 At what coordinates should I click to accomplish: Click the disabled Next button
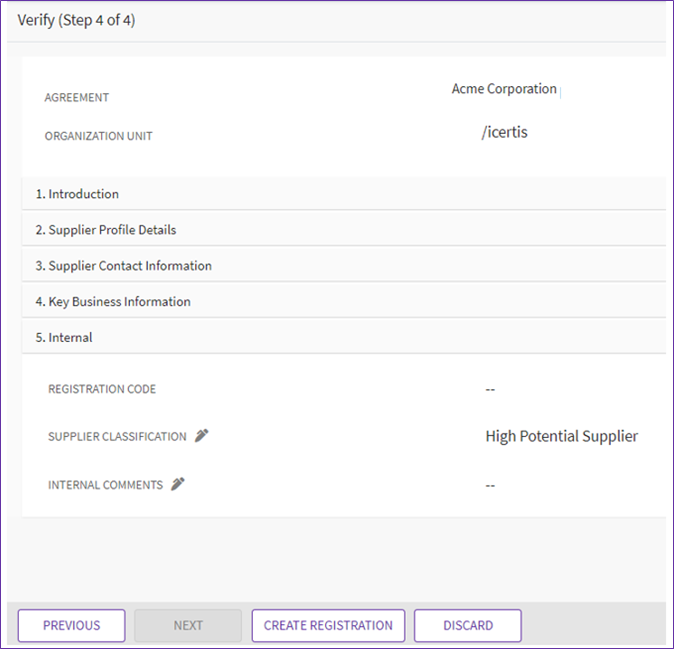coord(188,625)
